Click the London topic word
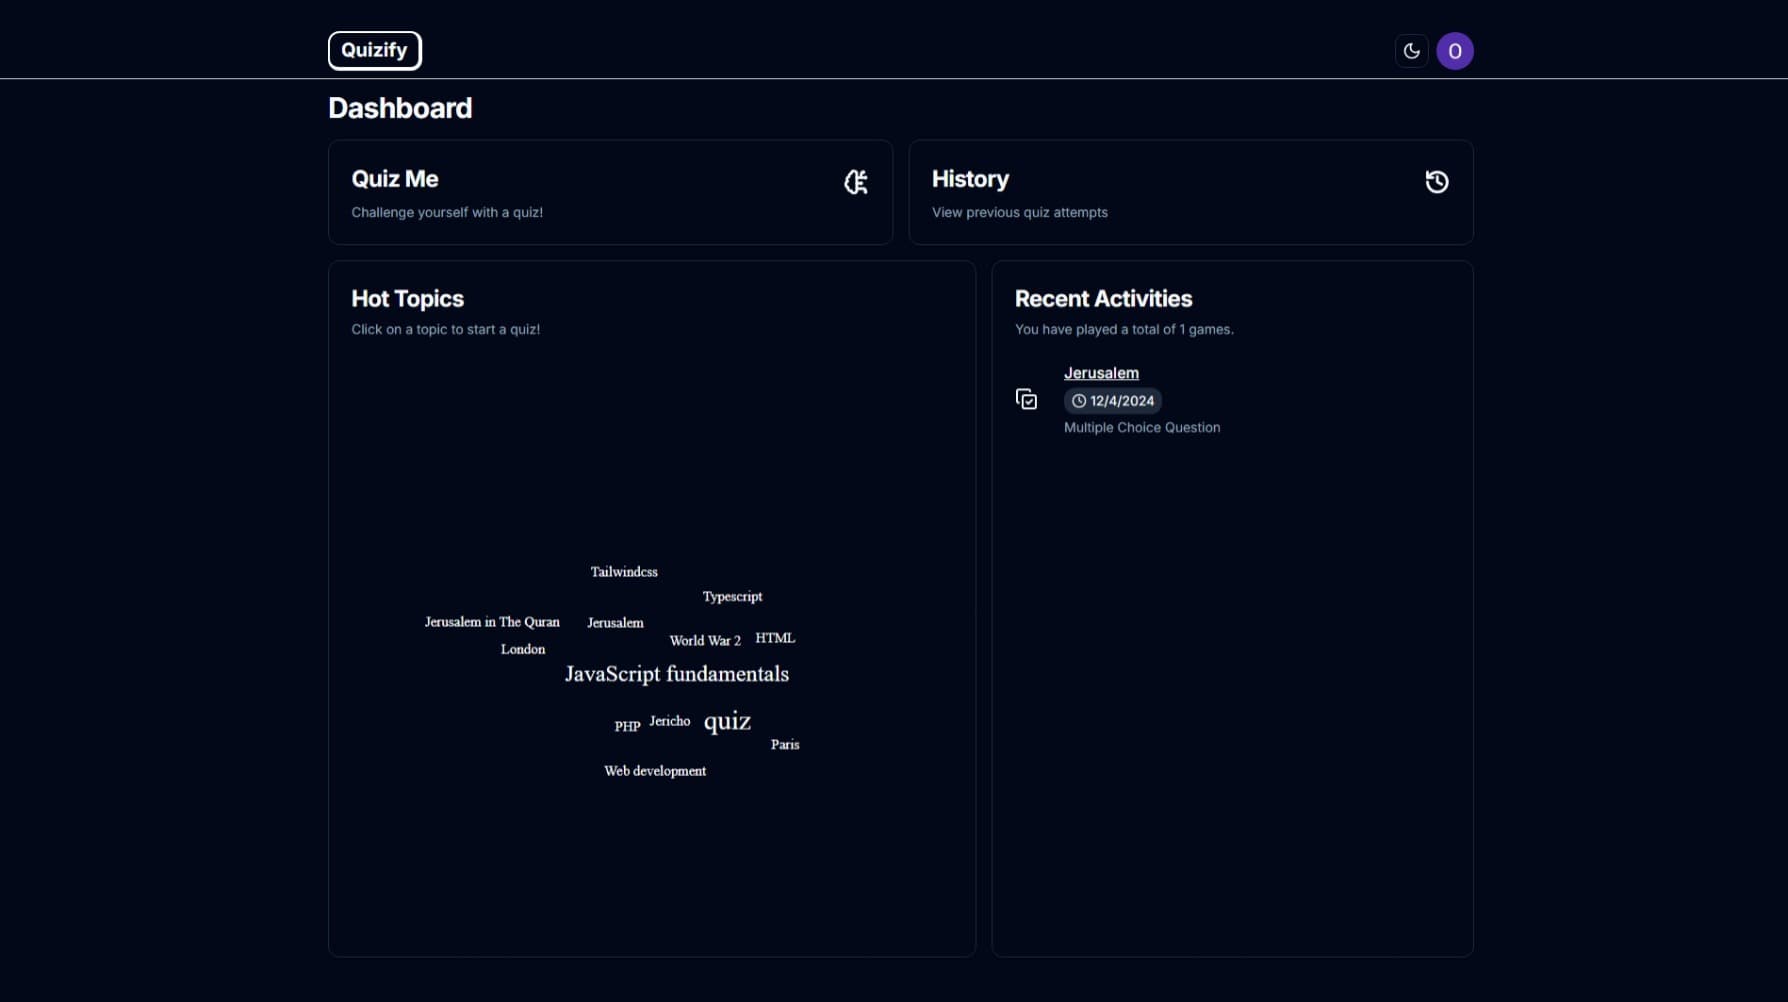This screenshot has width=1788, height=1002. pyautogui.click(x=522, y=650)
